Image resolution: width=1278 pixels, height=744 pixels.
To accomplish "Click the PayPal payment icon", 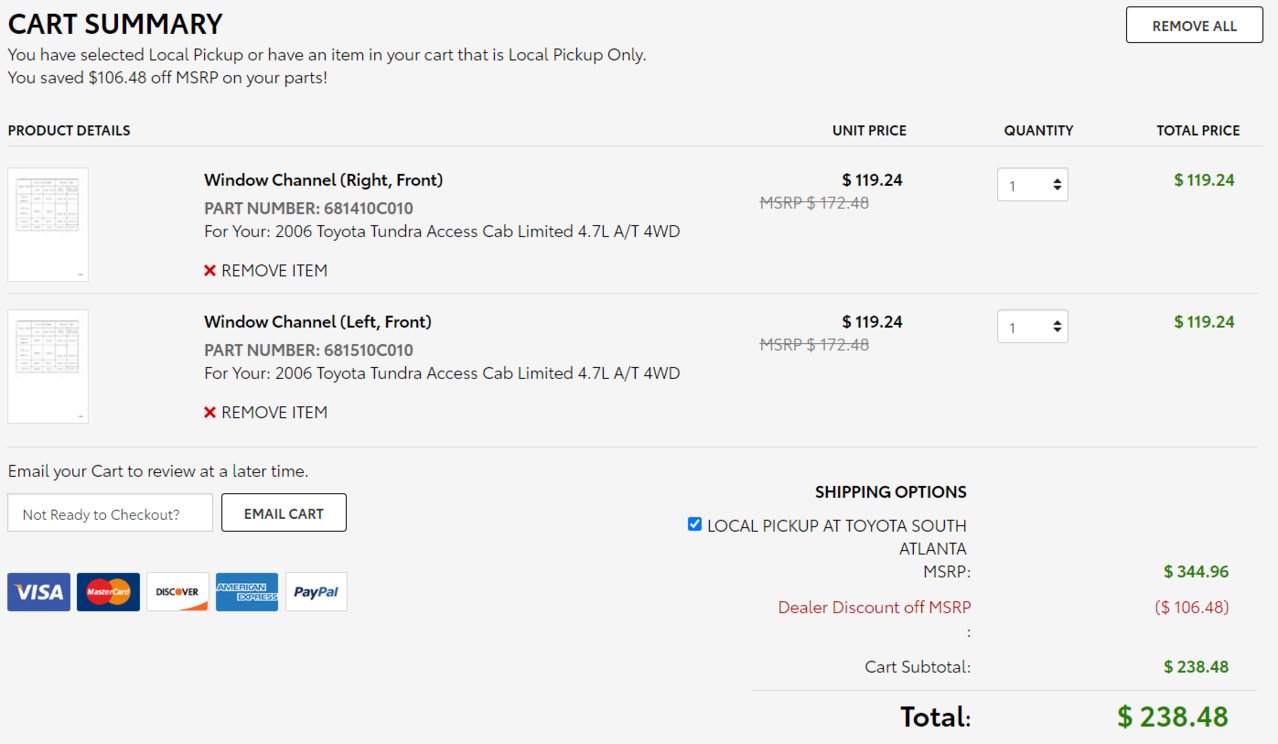I will click(x=316, y=592).
